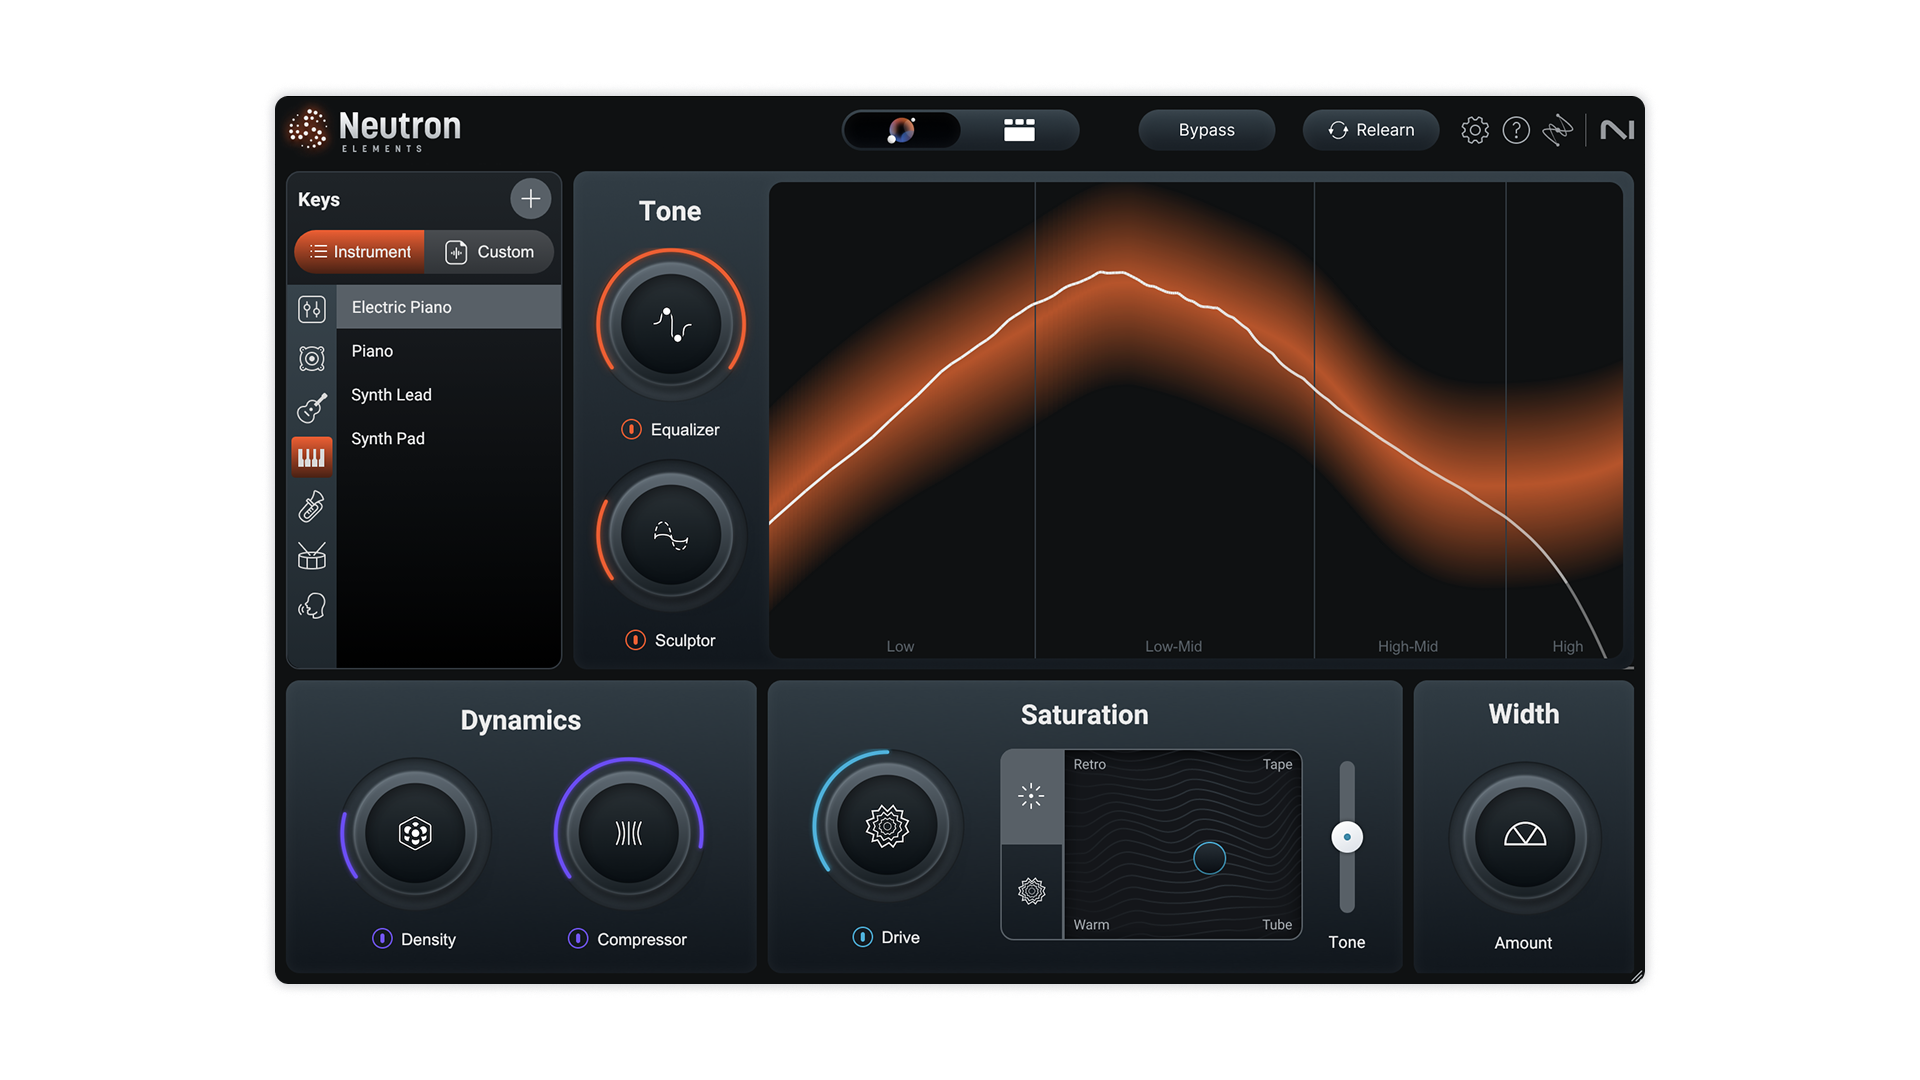Select the vocals head icon in sidebar
Viewport: 1920px width, 1080px height.
(312, 606)
